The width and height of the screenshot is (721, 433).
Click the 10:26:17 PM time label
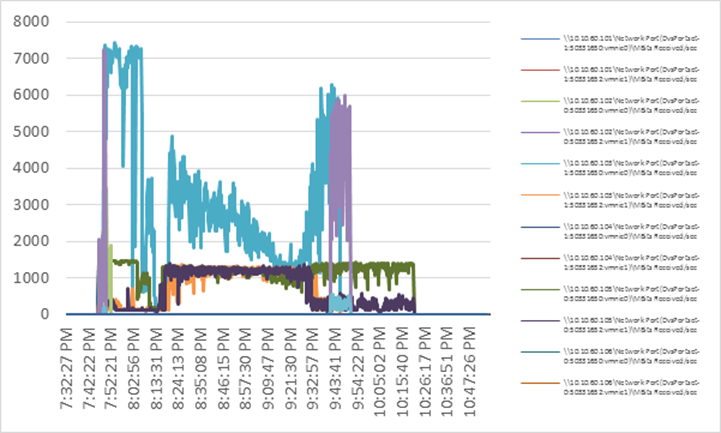pos(424,372)
